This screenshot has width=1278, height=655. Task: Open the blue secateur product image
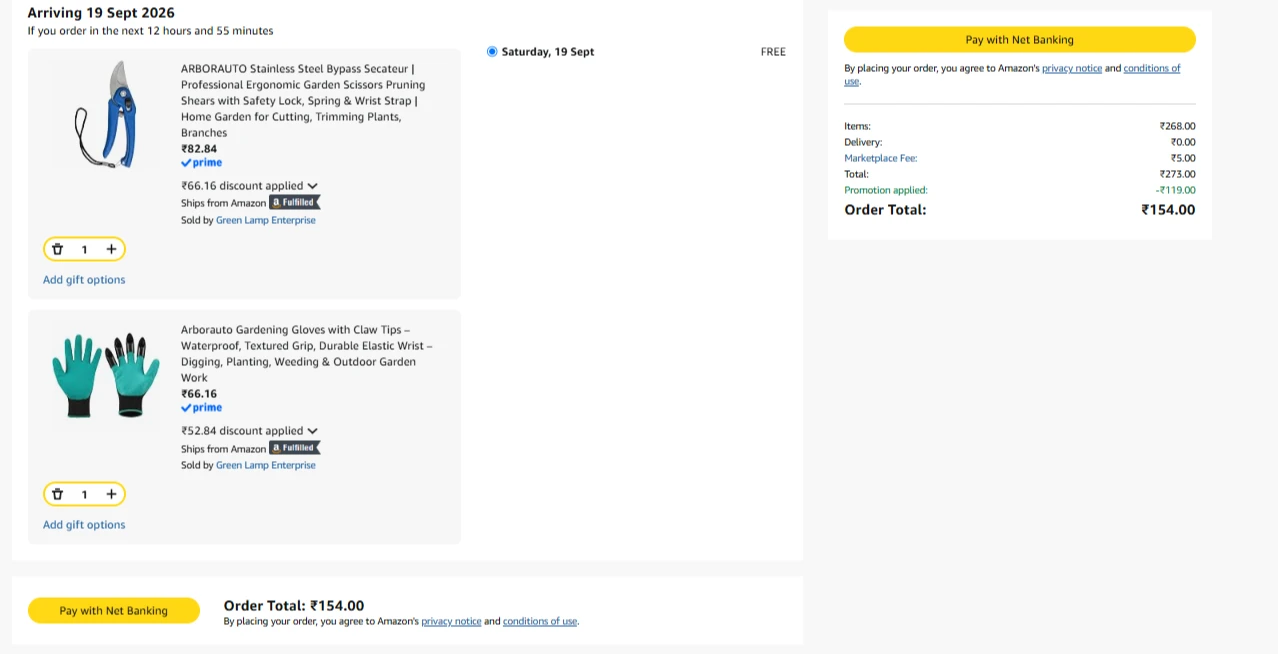coord(106,114)
